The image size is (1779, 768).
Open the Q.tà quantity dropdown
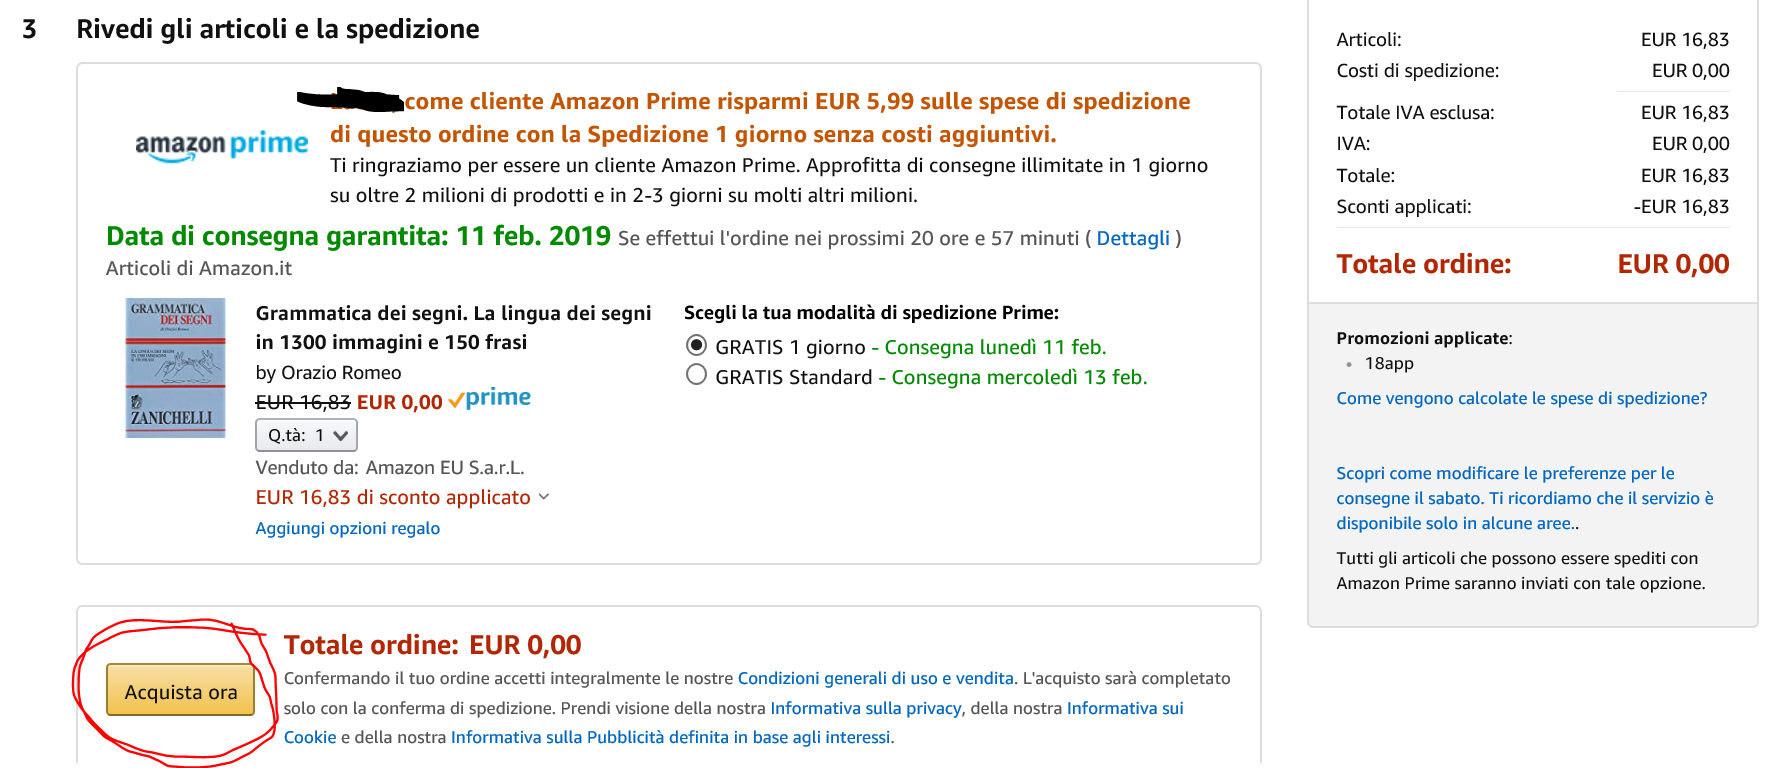tap(306, 435)
